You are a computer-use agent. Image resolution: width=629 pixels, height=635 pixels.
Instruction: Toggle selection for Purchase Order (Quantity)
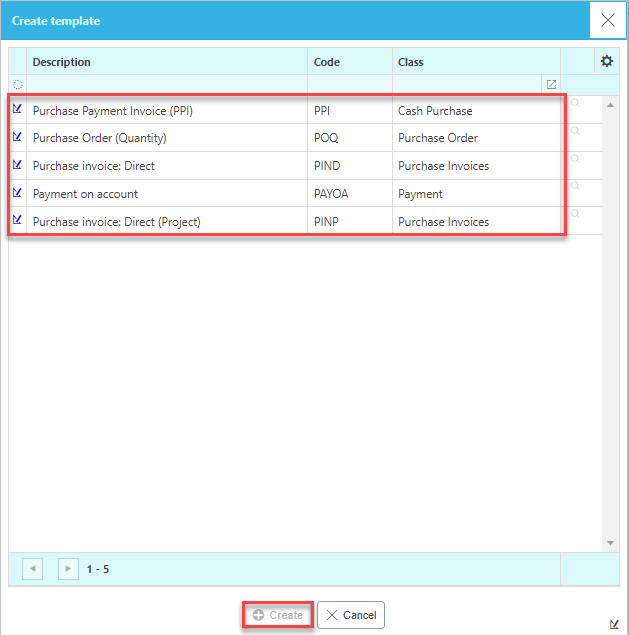(x=18, y=137)
